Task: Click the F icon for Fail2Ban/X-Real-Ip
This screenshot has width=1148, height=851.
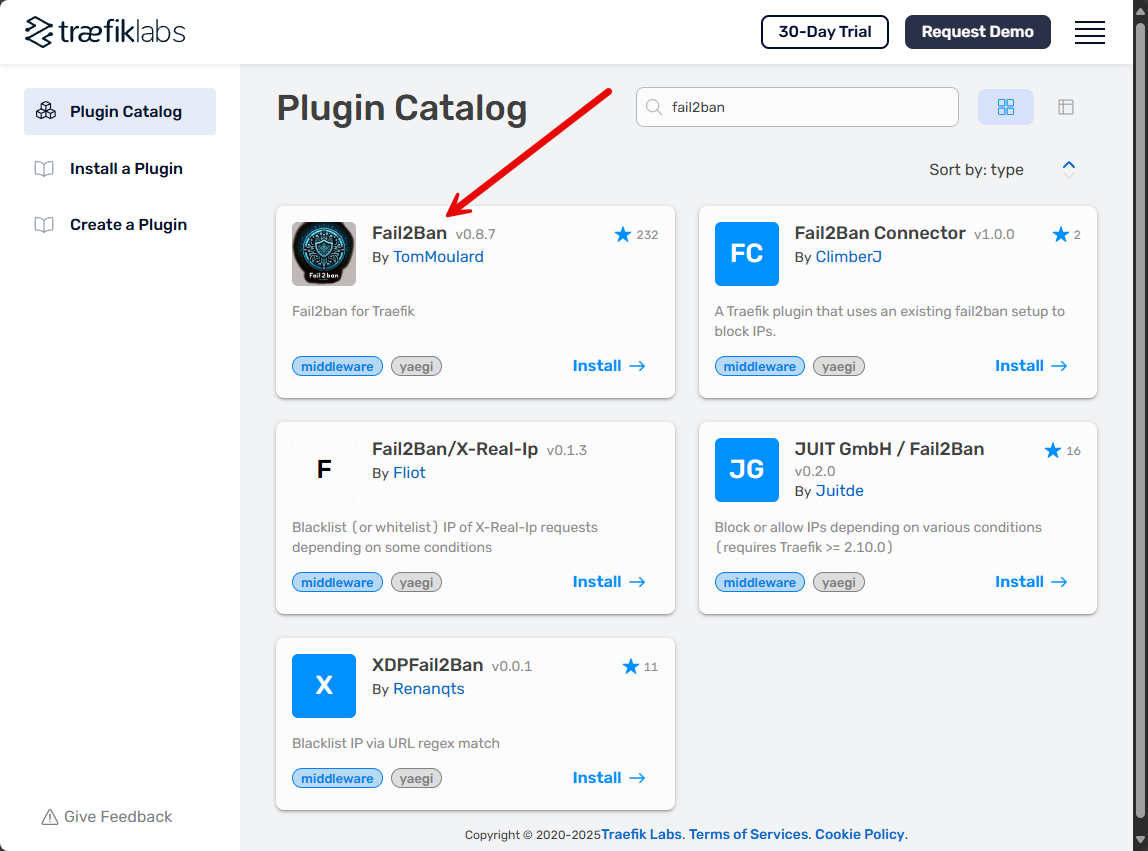Action: 324,470
